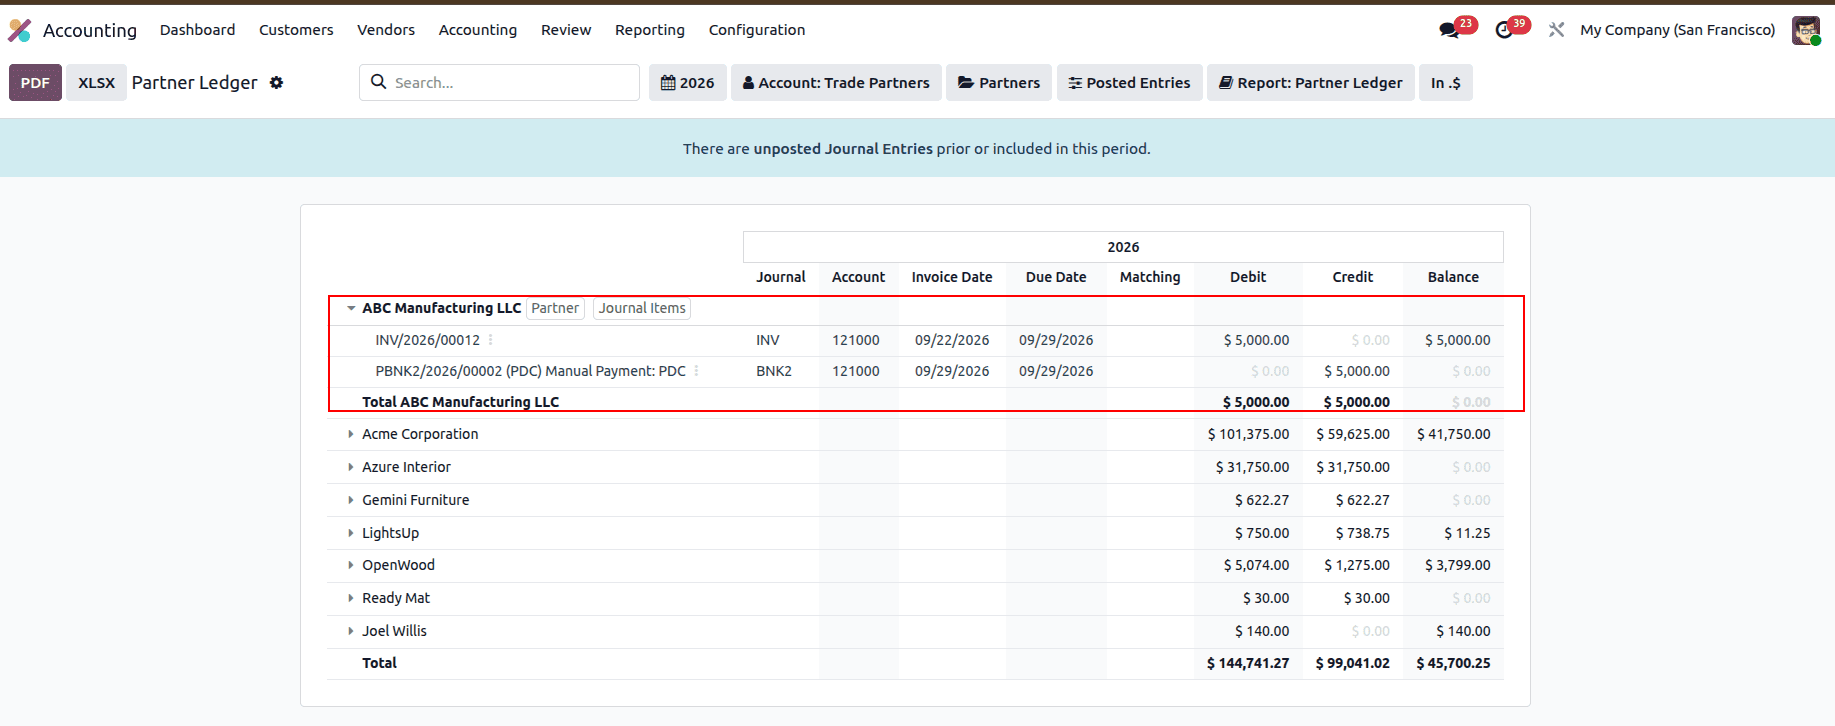Open the 2026 date filter dropdown
This screenshot has width=1835, height=726.
(x=688, y=83)
